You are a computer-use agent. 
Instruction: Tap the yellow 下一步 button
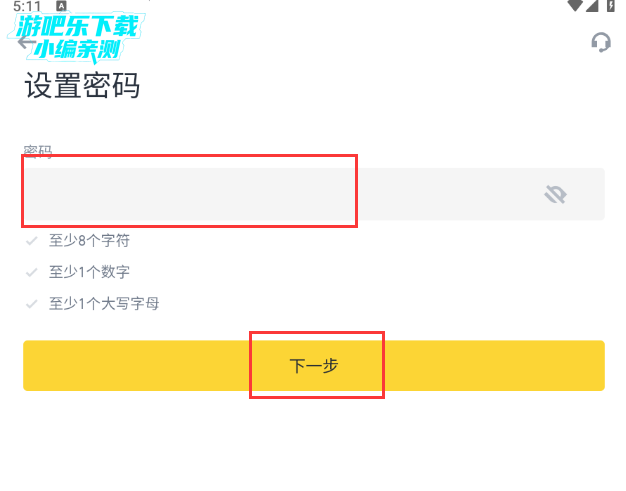tap(314, 366)
